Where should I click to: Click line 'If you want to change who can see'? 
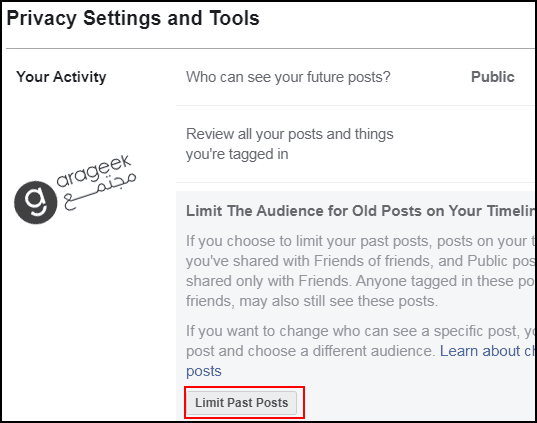coord(361,331)
